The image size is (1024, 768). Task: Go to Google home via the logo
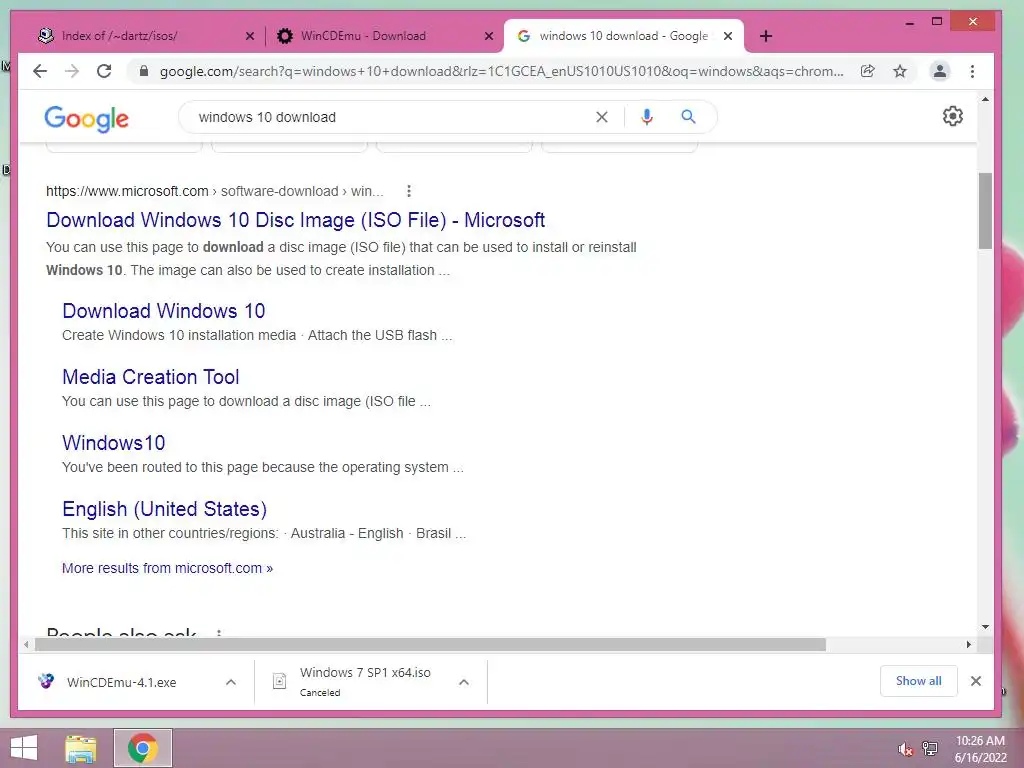[86, 118]
